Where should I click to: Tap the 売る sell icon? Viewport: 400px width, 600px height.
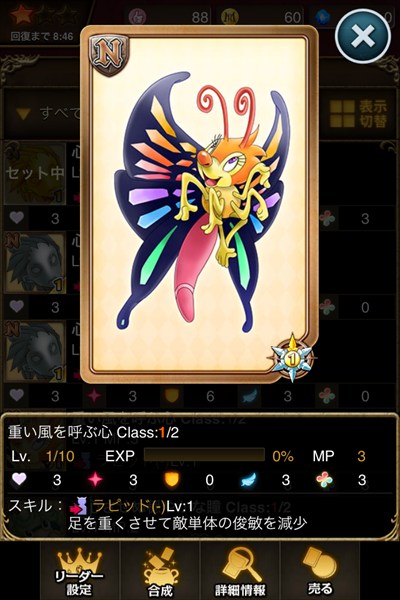(320, 572)
